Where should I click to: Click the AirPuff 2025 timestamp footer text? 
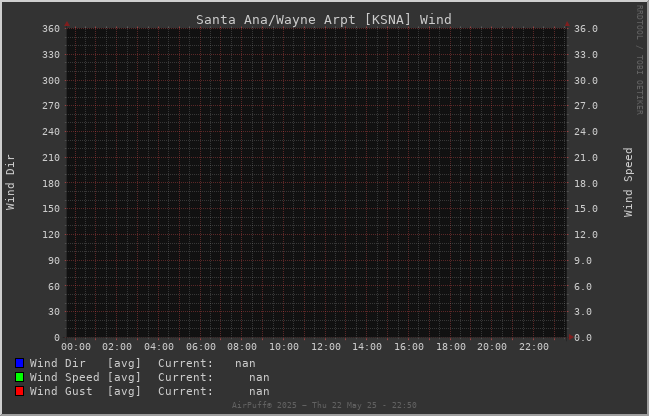pos(324,405)
